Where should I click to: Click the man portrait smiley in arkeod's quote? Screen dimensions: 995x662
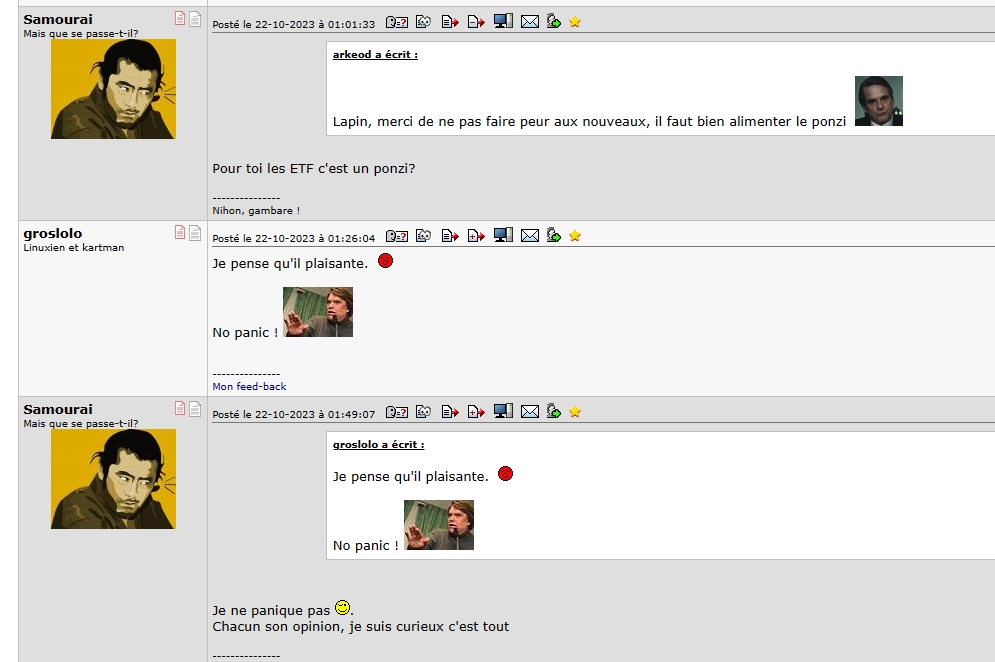coord(879,101)
